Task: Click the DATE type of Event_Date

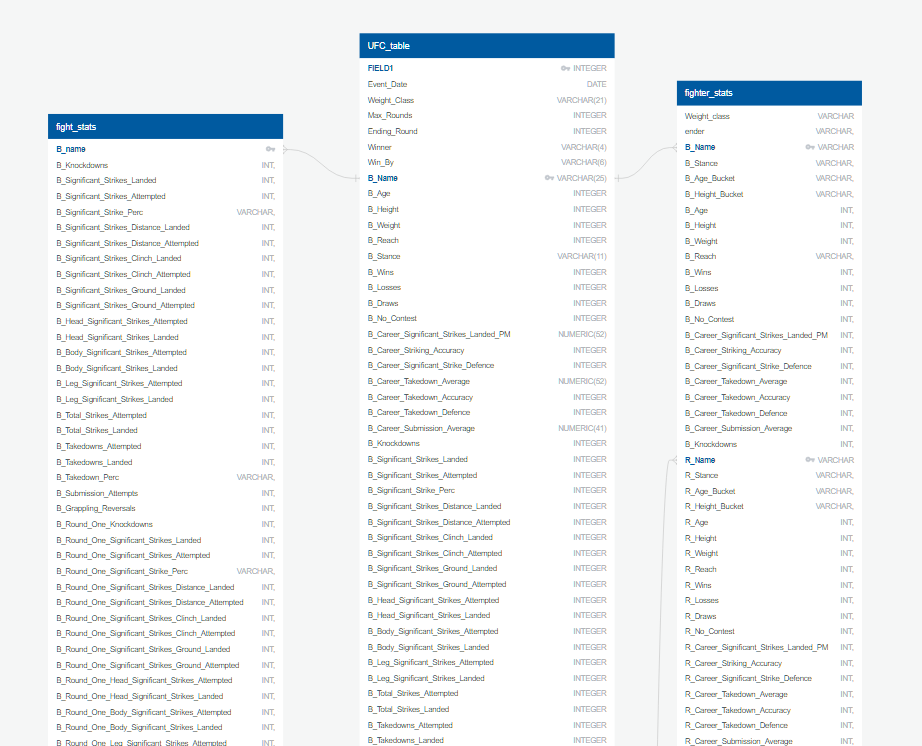Action: pyautogui.click(x=596, y=85)
